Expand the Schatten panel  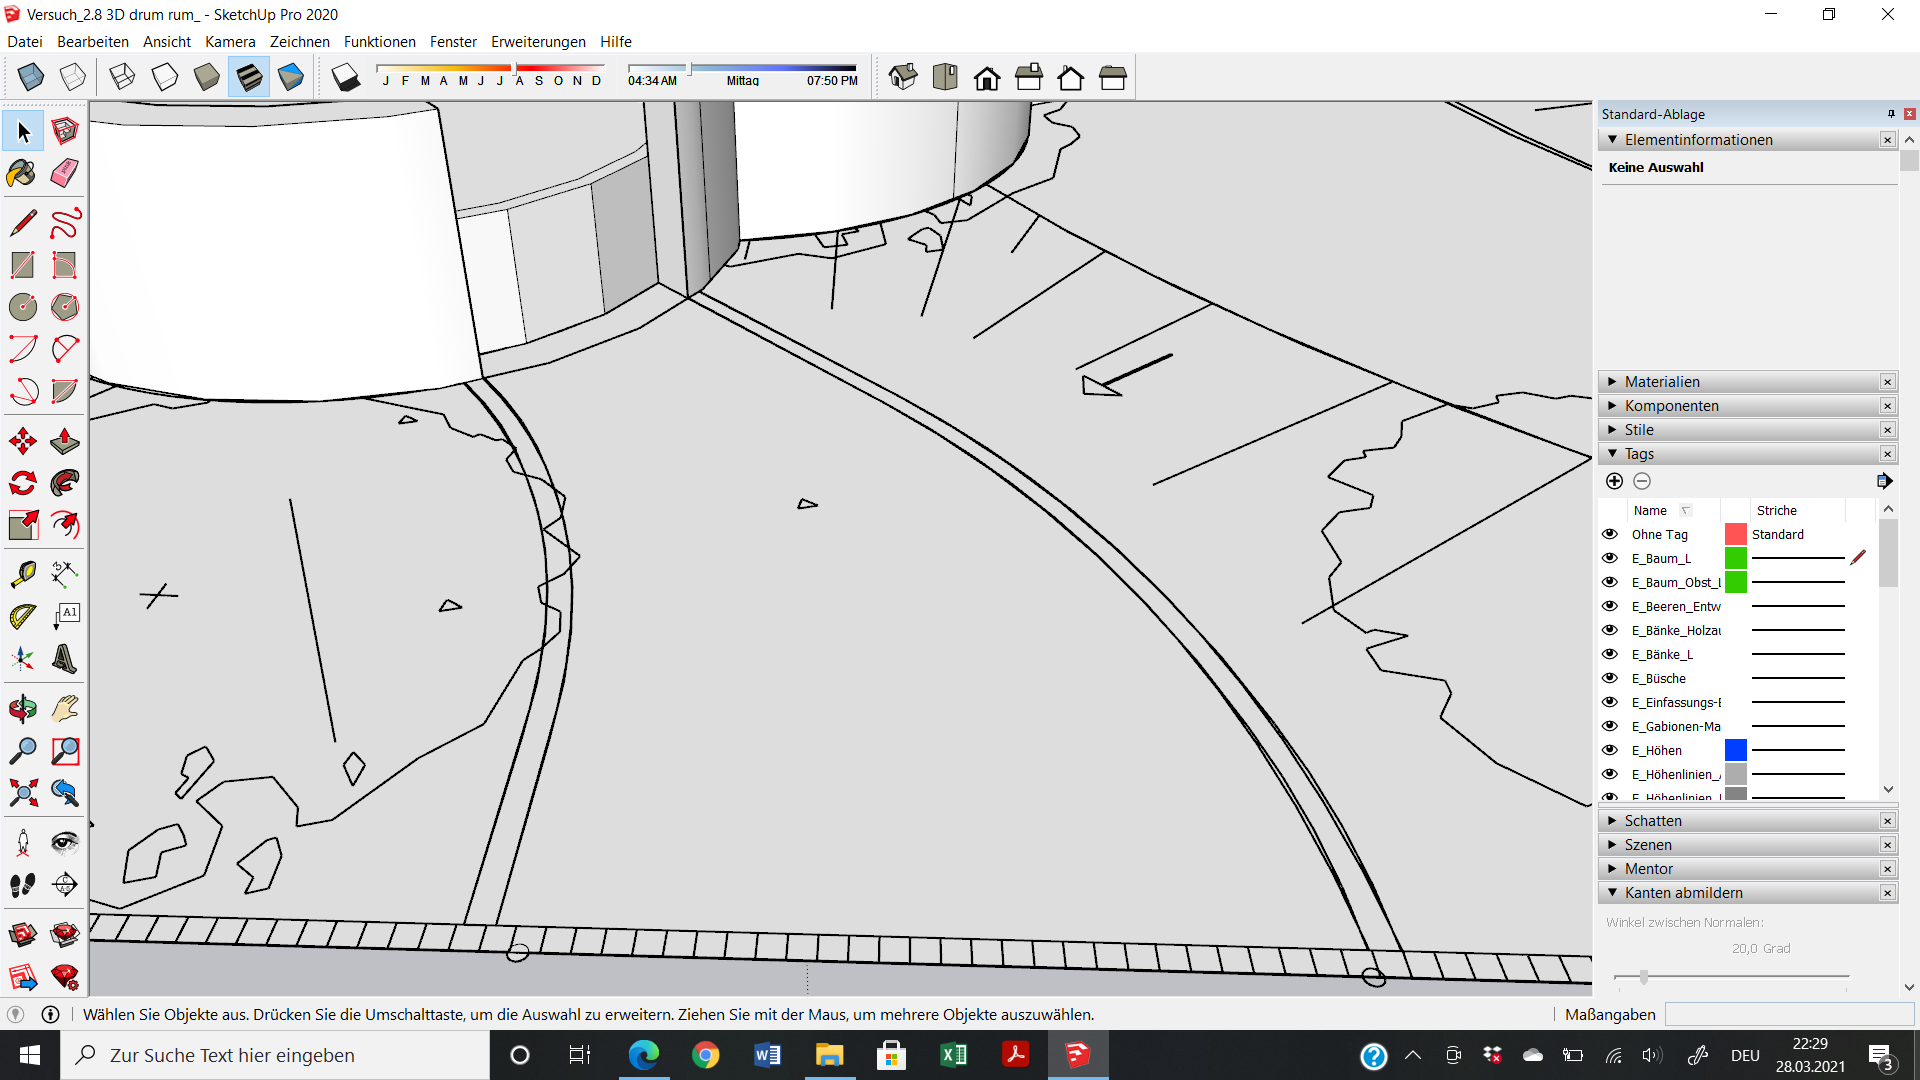[x=1653, y=821]
